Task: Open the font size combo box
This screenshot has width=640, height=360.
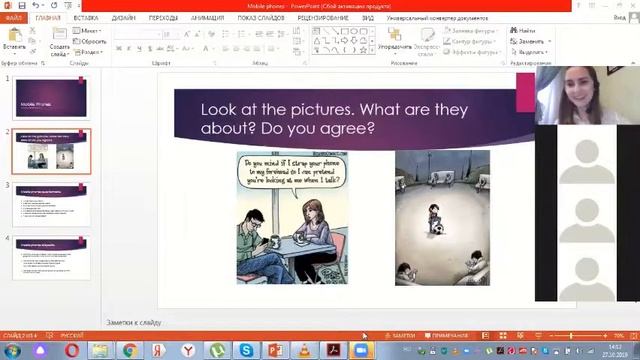Action: point(170,35)
